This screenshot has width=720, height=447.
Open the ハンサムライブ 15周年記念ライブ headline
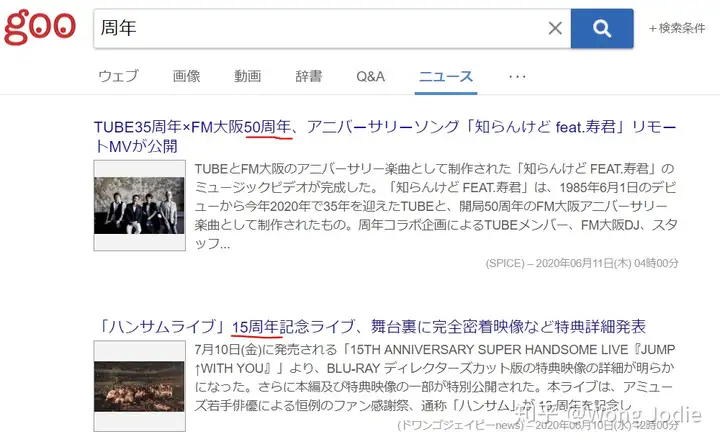(371, 327)
